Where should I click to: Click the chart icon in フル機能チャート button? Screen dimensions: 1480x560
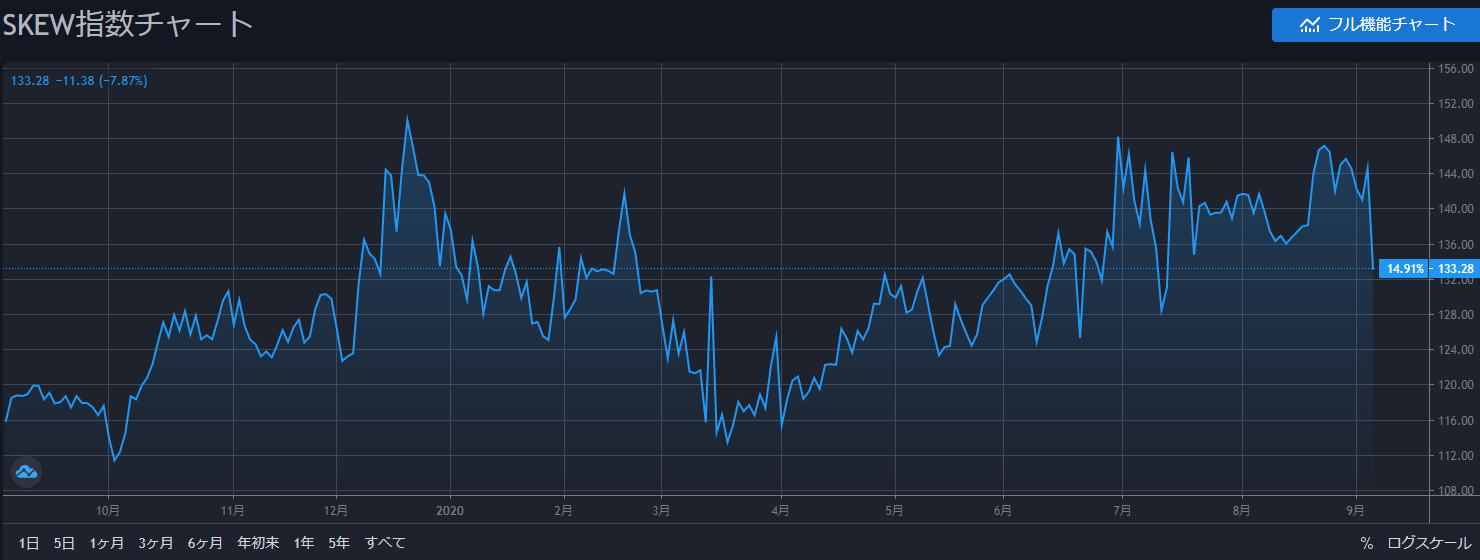click(x=1309, y=25)
